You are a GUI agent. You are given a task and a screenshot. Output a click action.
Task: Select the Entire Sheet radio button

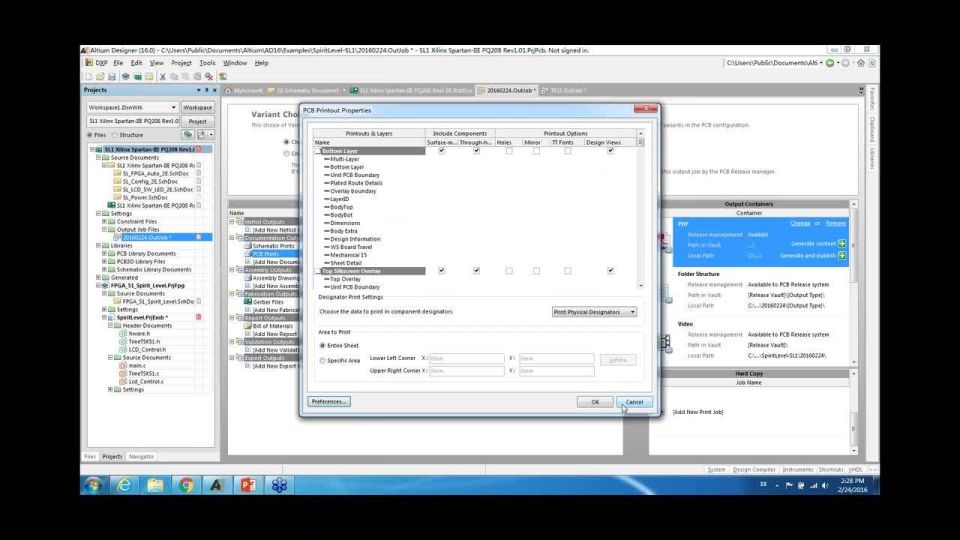coord(323,345)
